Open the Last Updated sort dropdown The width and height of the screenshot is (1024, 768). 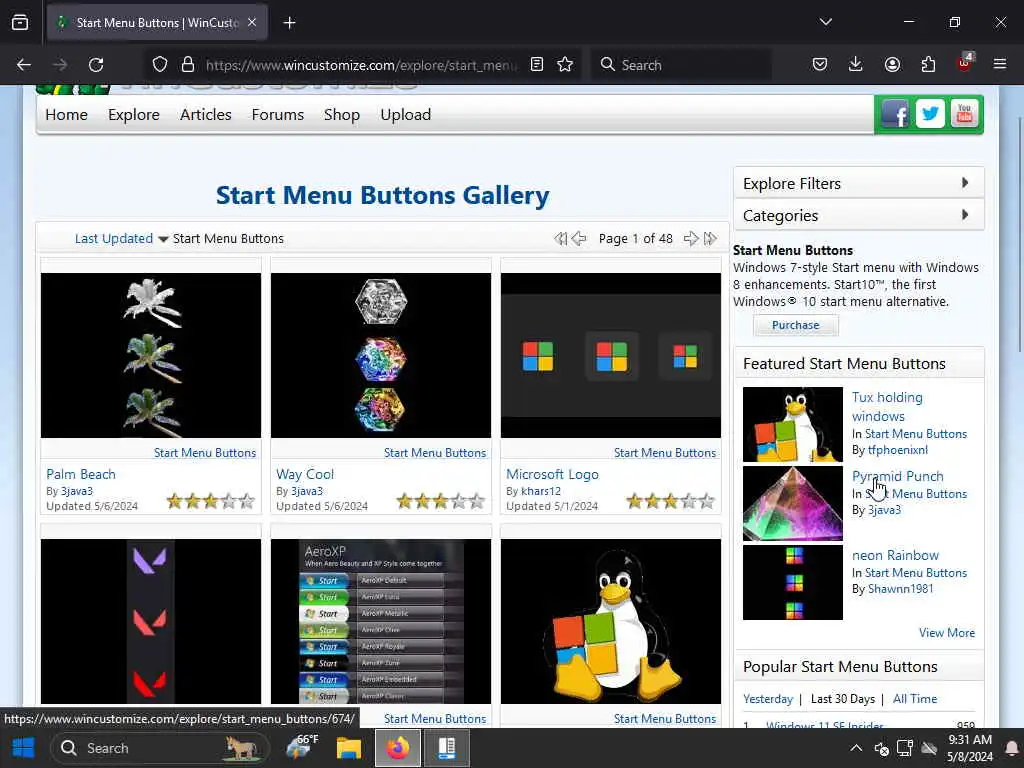(121, 239)
